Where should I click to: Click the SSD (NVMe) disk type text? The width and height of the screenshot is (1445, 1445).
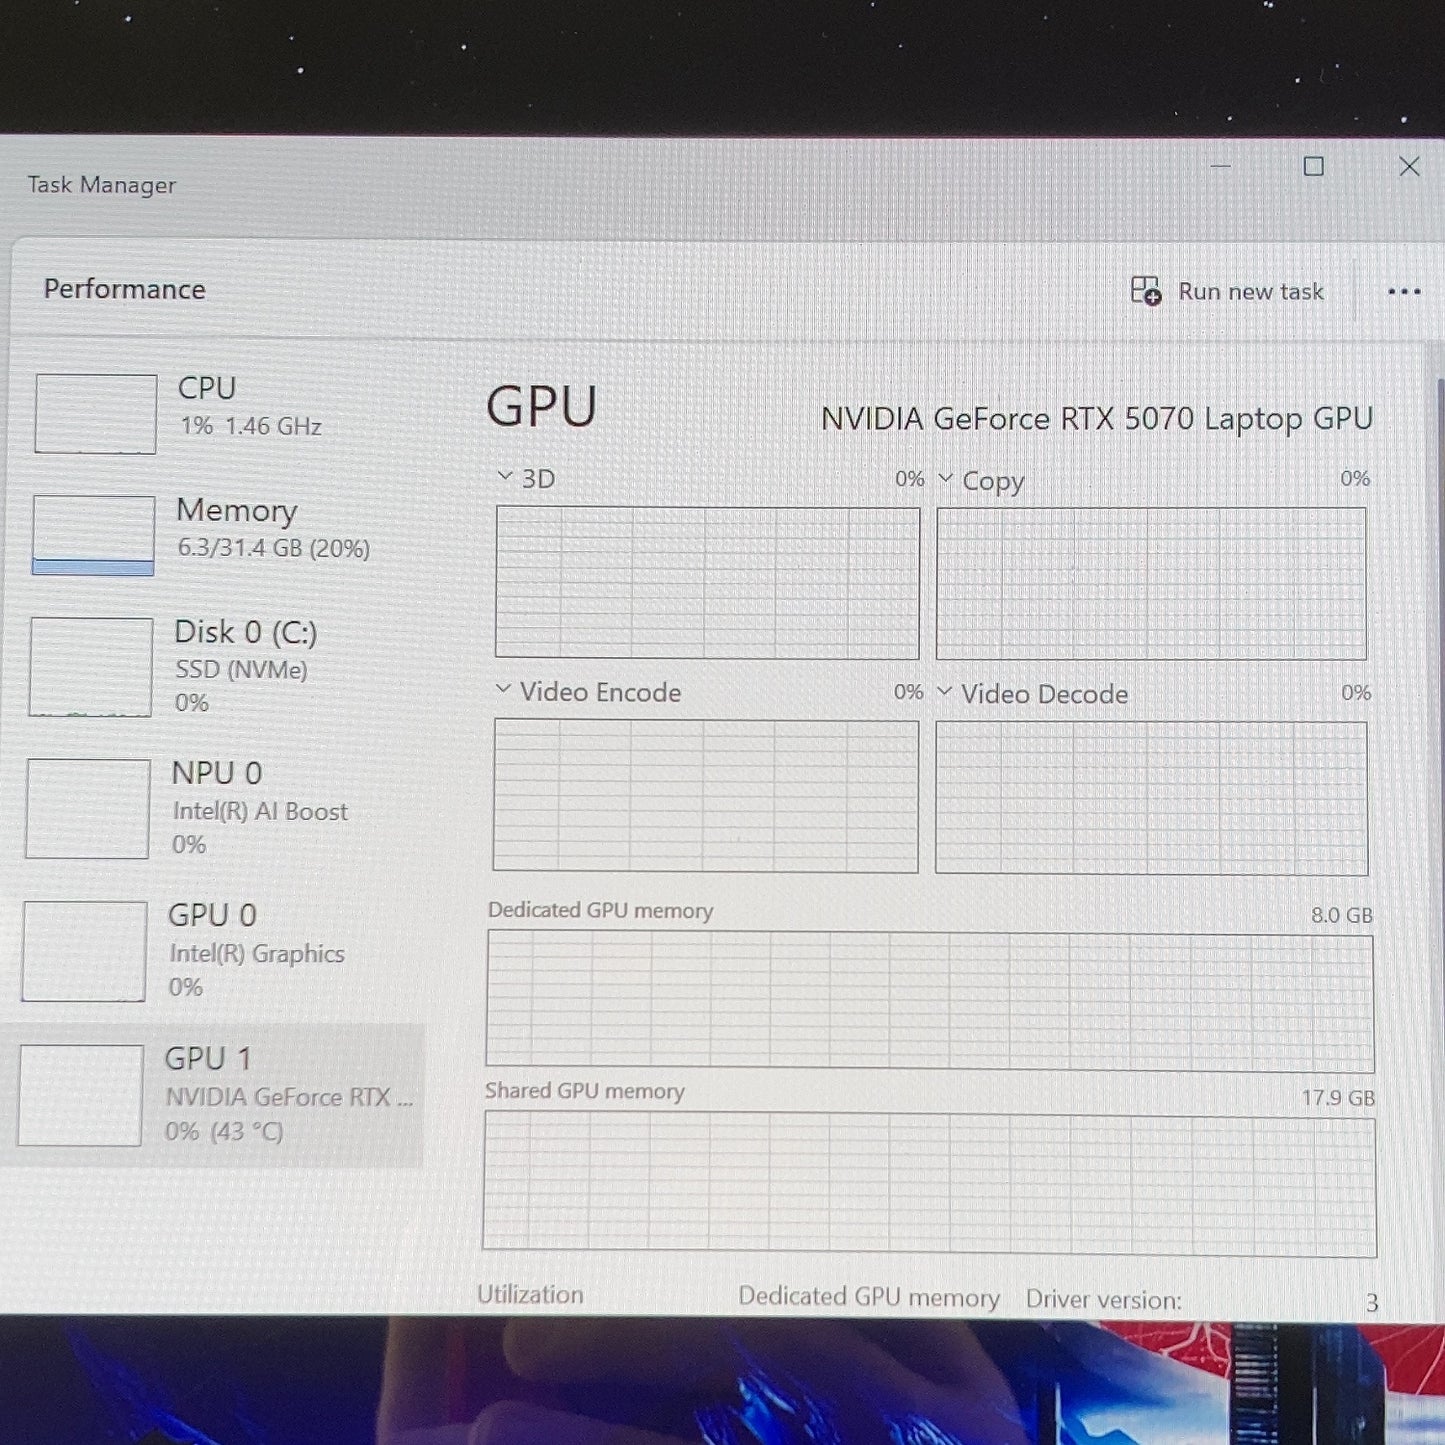coord(241,670)
